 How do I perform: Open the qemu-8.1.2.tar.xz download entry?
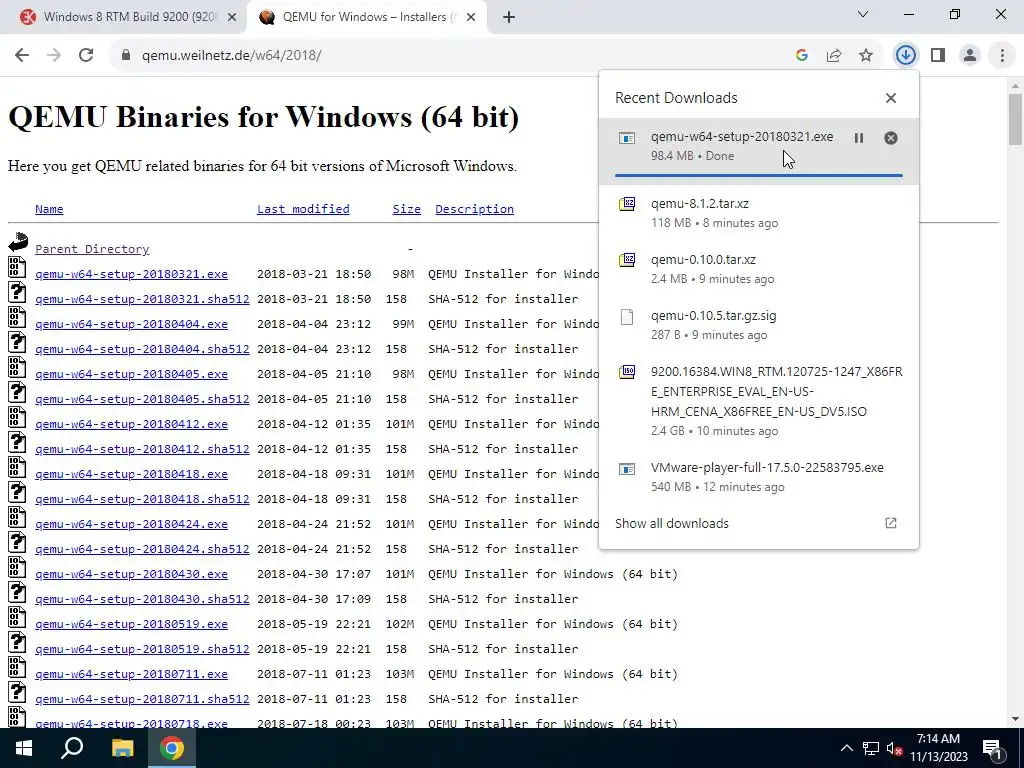click(x=759, y=213)
